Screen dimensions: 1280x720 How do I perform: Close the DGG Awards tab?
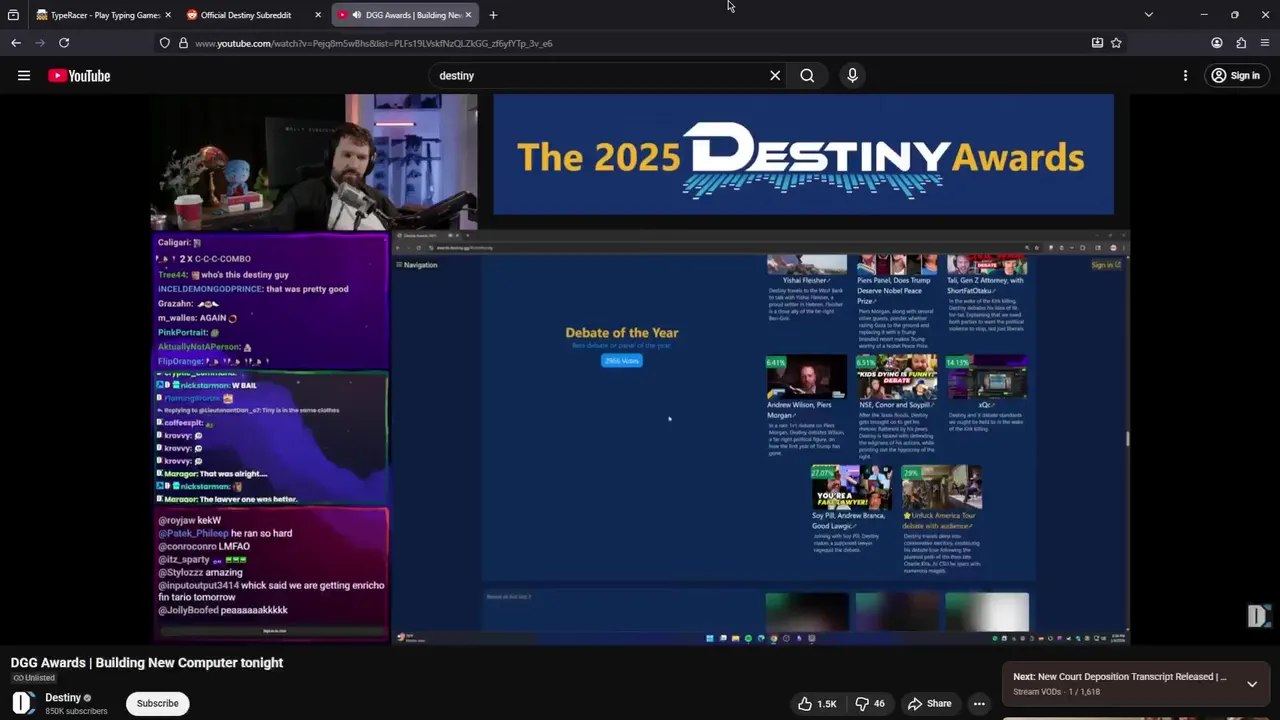pyautogui.click(x=468, y=15)
